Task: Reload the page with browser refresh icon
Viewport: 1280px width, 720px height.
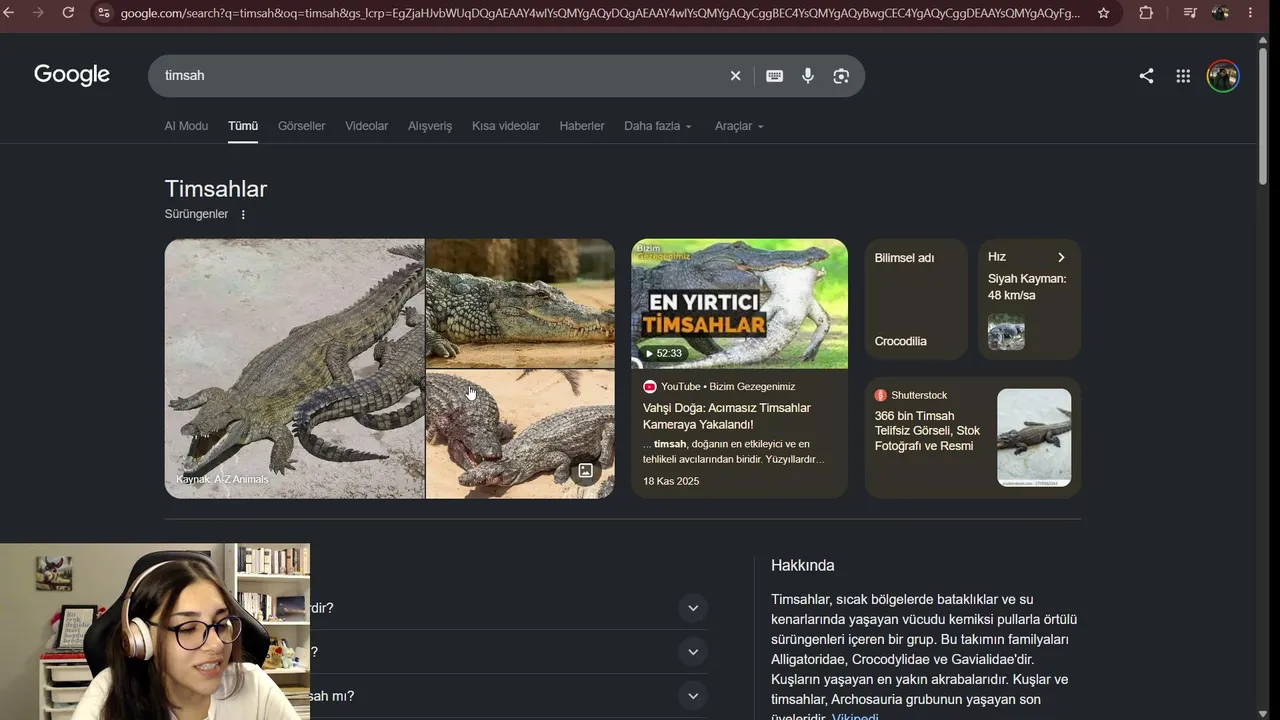Action: click(68, 13)
